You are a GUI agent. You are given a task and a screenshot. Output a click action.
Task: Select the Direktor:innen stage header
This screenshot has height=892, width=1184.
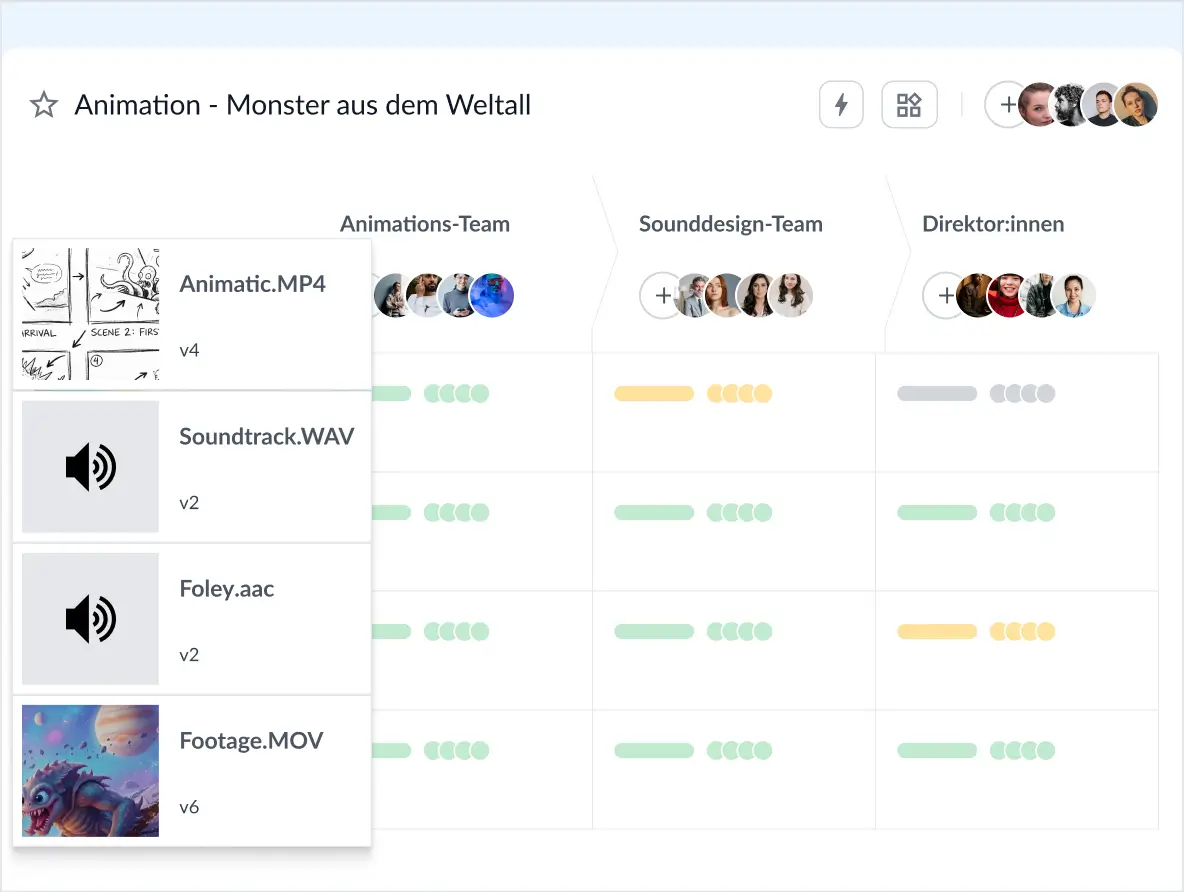point(993,224)
